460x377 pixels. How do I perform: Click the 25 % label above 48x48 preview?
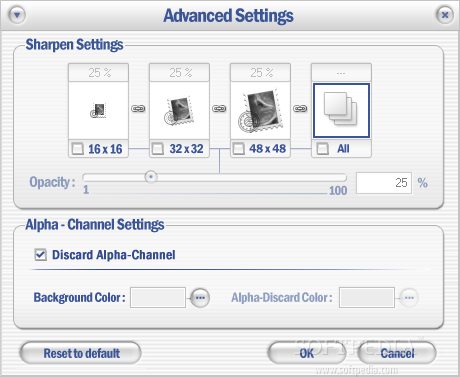pyautogui.click(x=262, y=72)
